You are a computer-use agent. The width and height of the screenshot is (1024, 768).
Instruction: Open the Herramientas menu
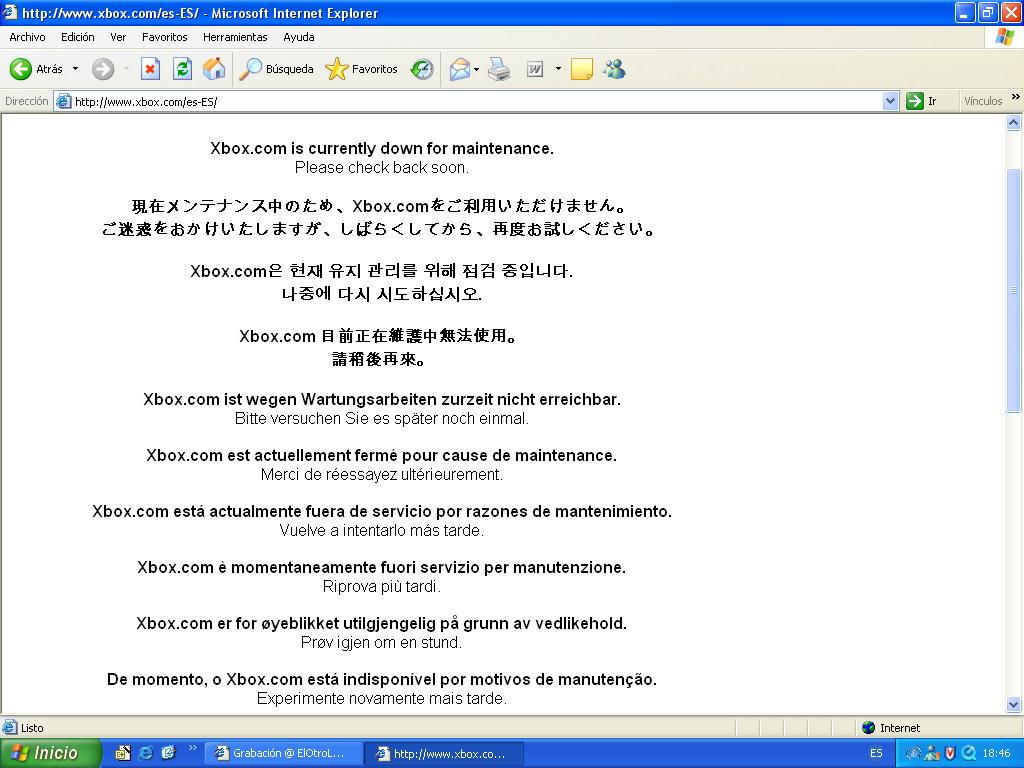coord(235,37)
